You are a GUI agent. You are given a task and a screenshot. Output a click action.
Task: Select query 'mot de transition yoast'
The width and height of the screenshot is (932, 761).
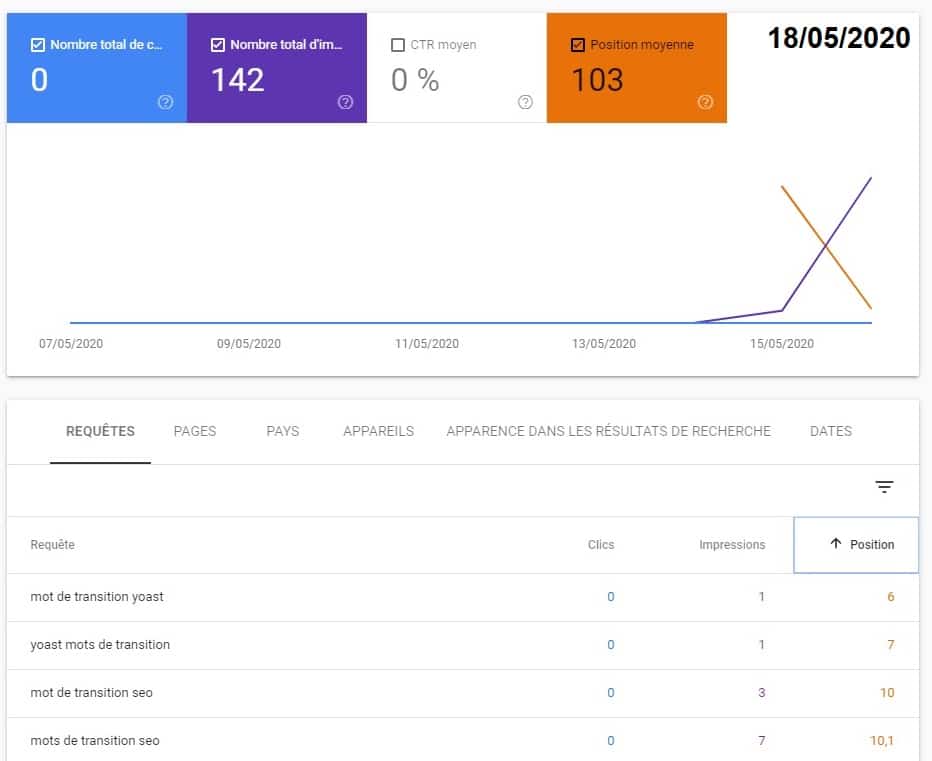tap(97, 596)
